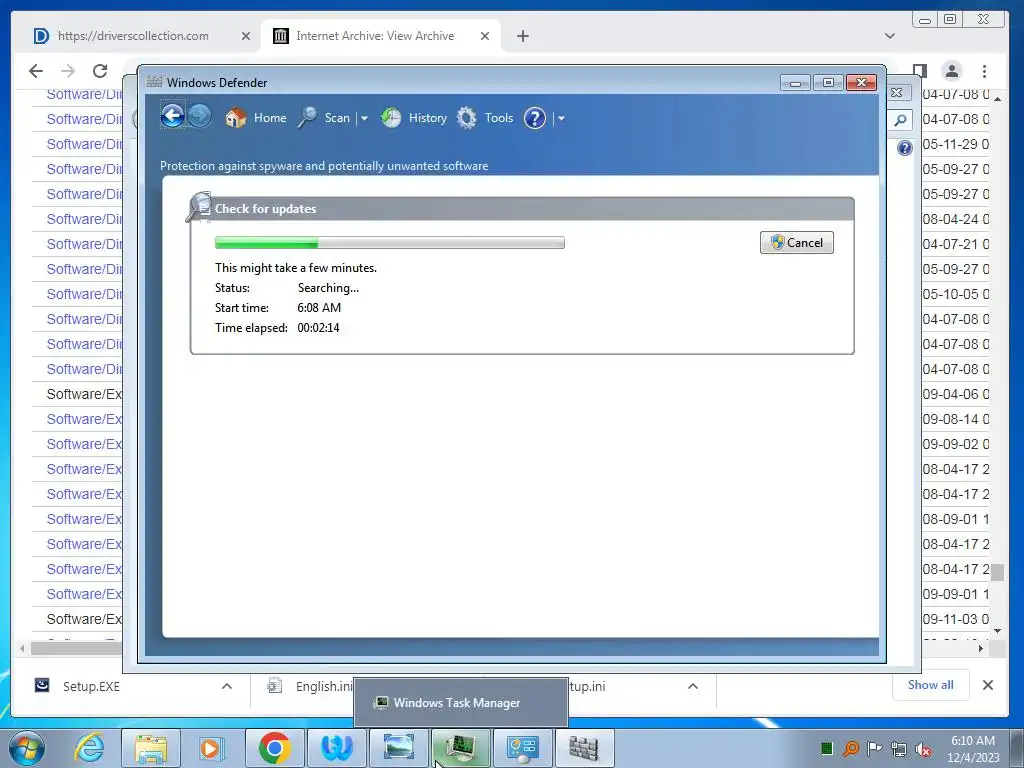Open the taskbar clock showing 6:10 AM
Image resolution: width=1024 pixels, height=768 pixels.
point(973,748)
